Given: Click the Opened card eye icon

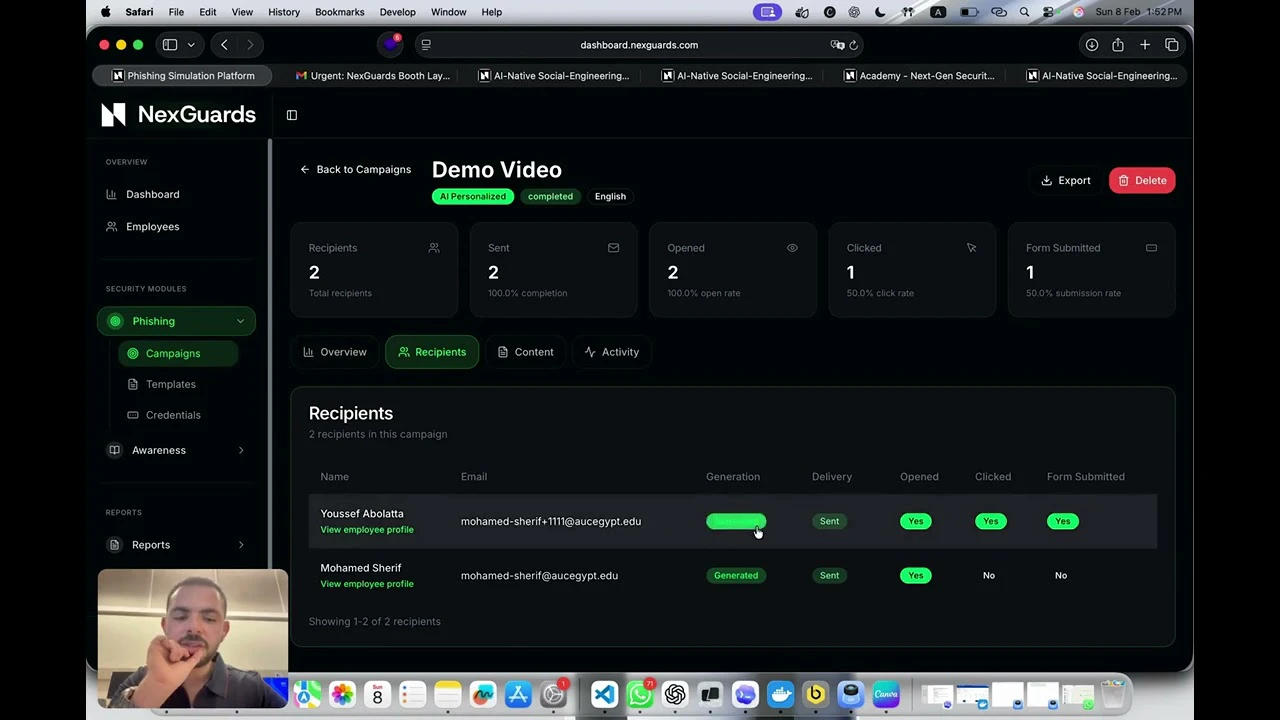Looking at the screenshot, I should point(792,248).
